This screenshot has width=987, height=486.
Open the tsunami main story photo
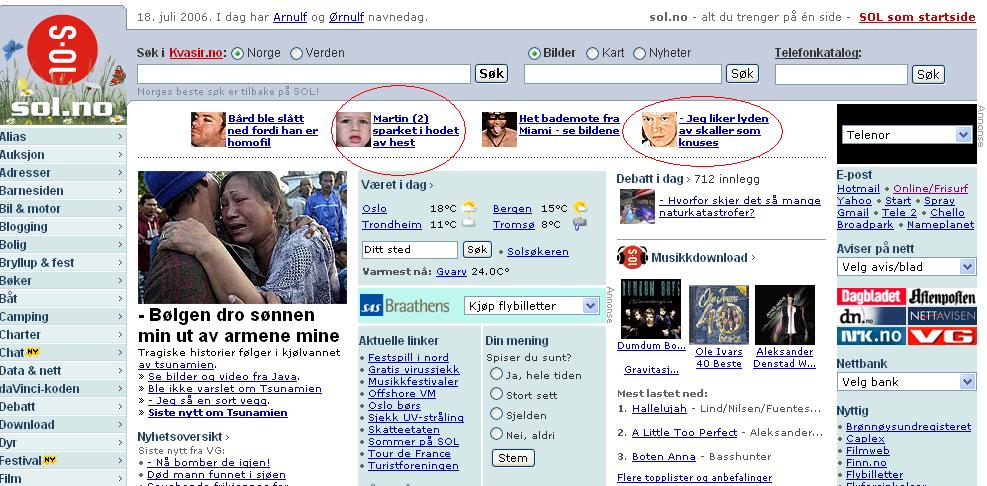(242, 237)
